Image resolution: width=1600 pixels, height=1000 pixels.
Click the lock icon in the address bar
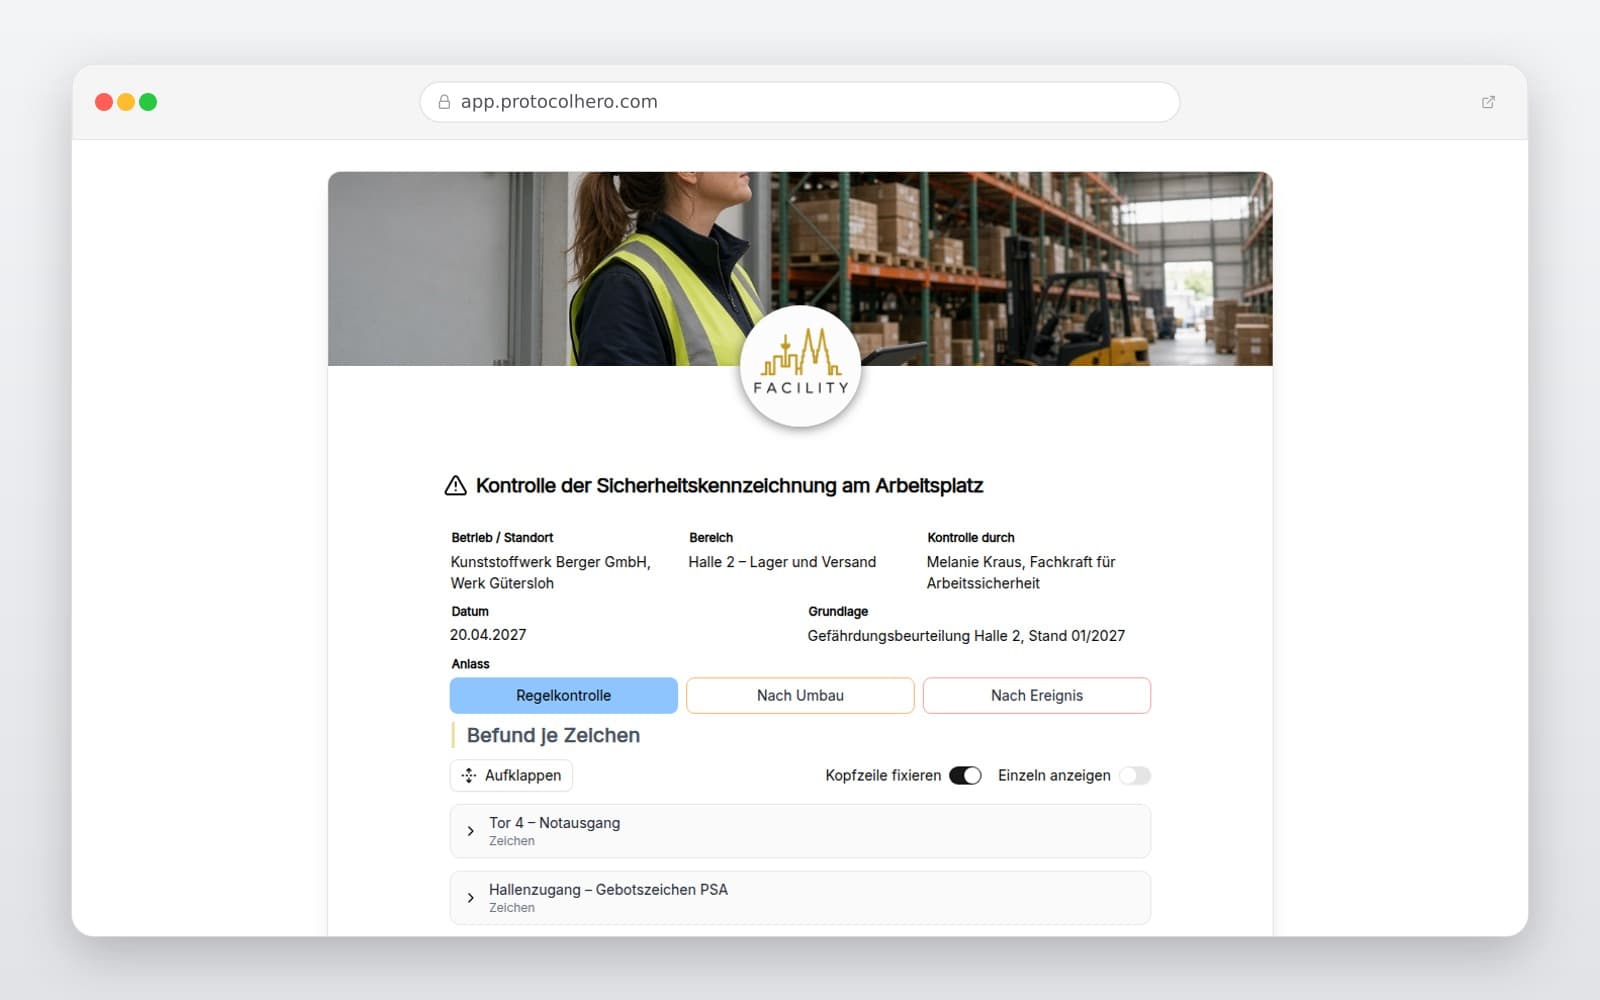pos(444,102)
